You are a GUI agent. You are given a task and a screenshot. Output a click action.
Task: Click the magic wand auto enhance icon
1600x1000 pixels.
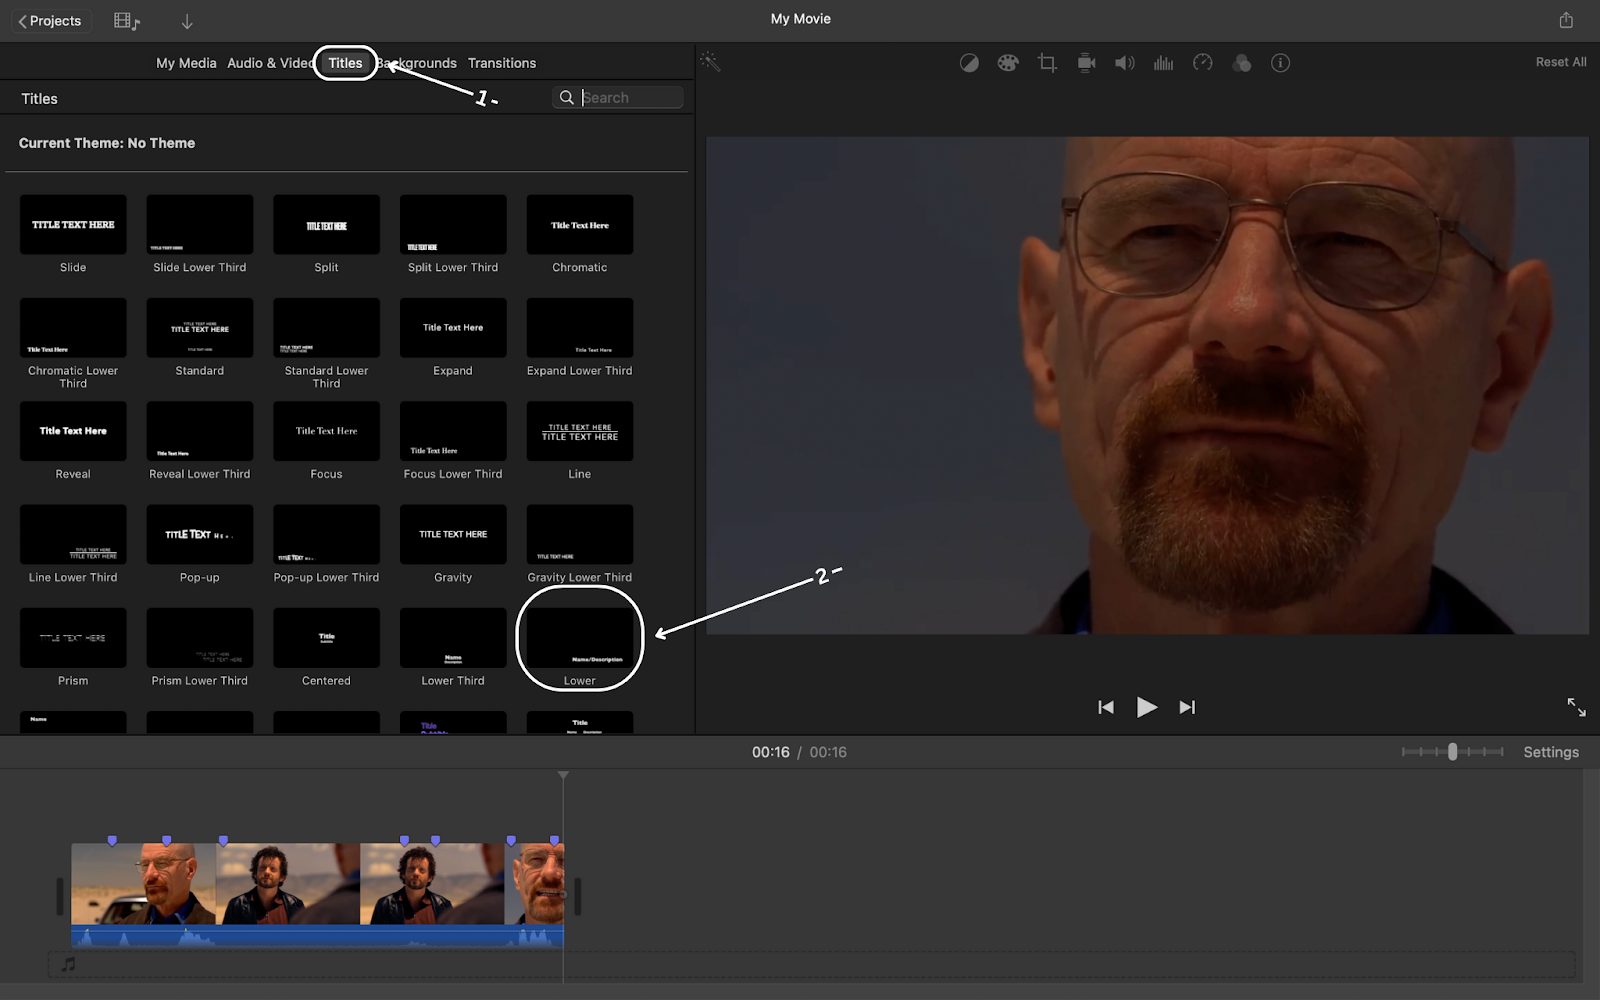click(x=710, y=62)
